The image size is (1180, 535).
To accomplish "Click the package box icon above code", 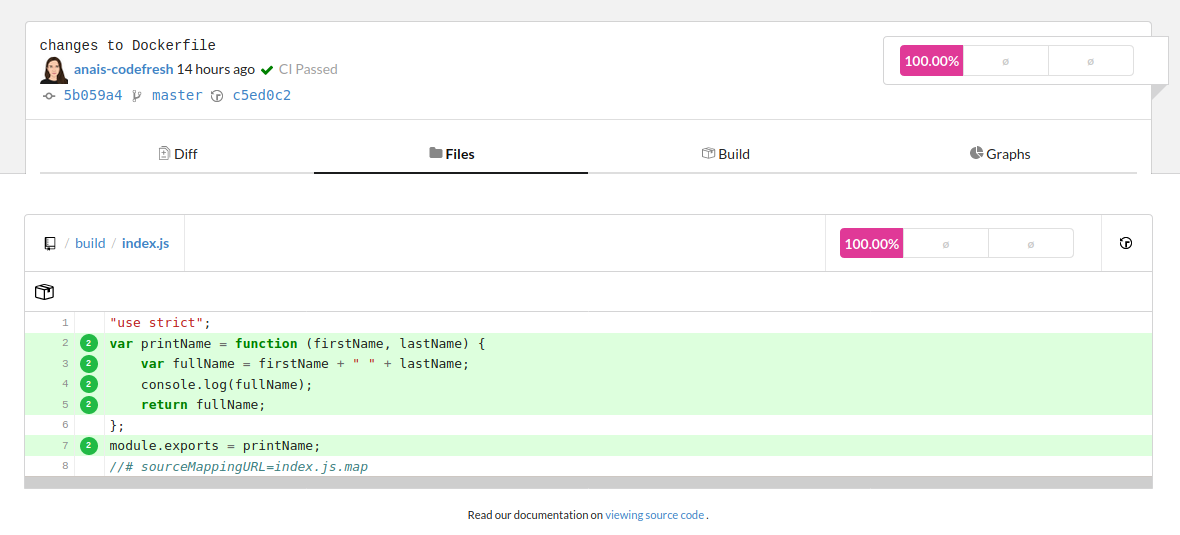I will pyautogui.click(x=44, y=292).
